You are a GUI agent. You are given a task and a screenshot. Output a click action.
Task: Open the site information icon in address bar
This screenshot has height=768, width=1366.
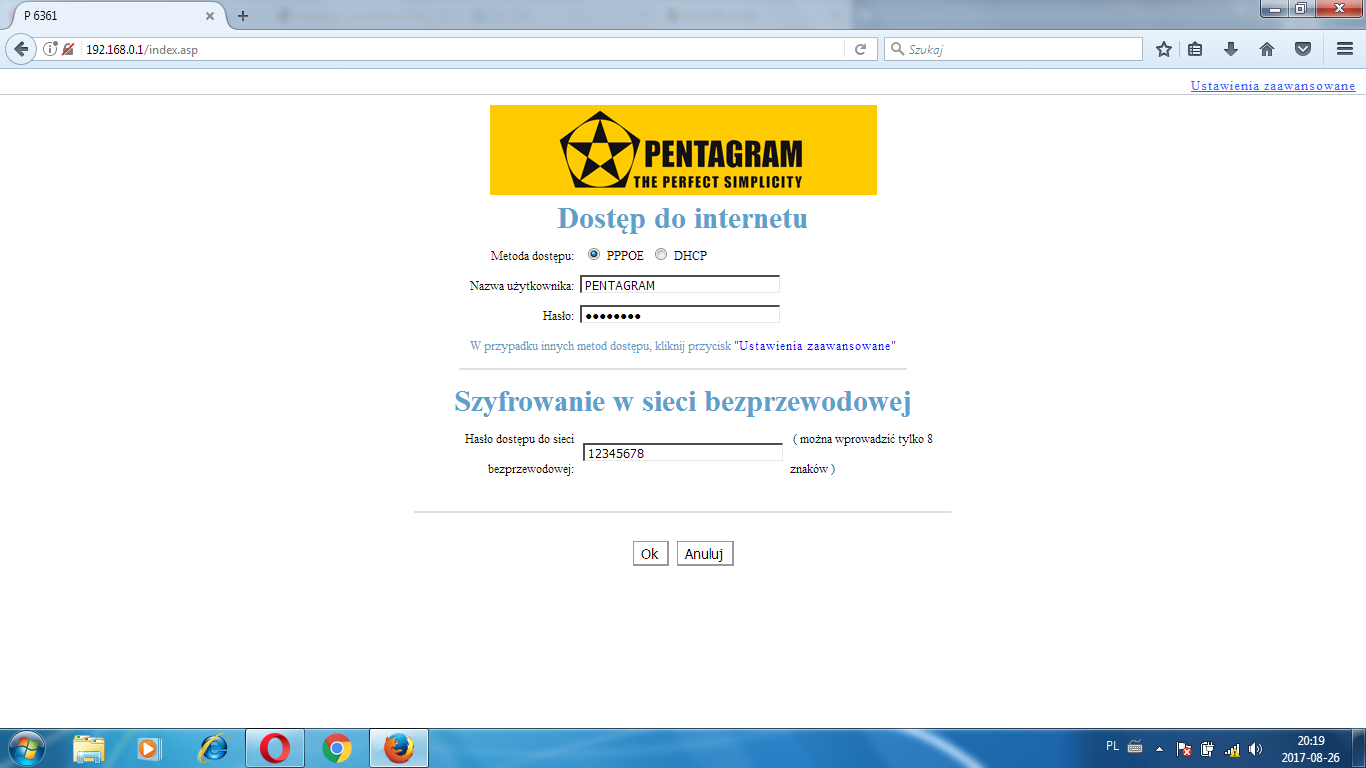(x=50, y=49)
